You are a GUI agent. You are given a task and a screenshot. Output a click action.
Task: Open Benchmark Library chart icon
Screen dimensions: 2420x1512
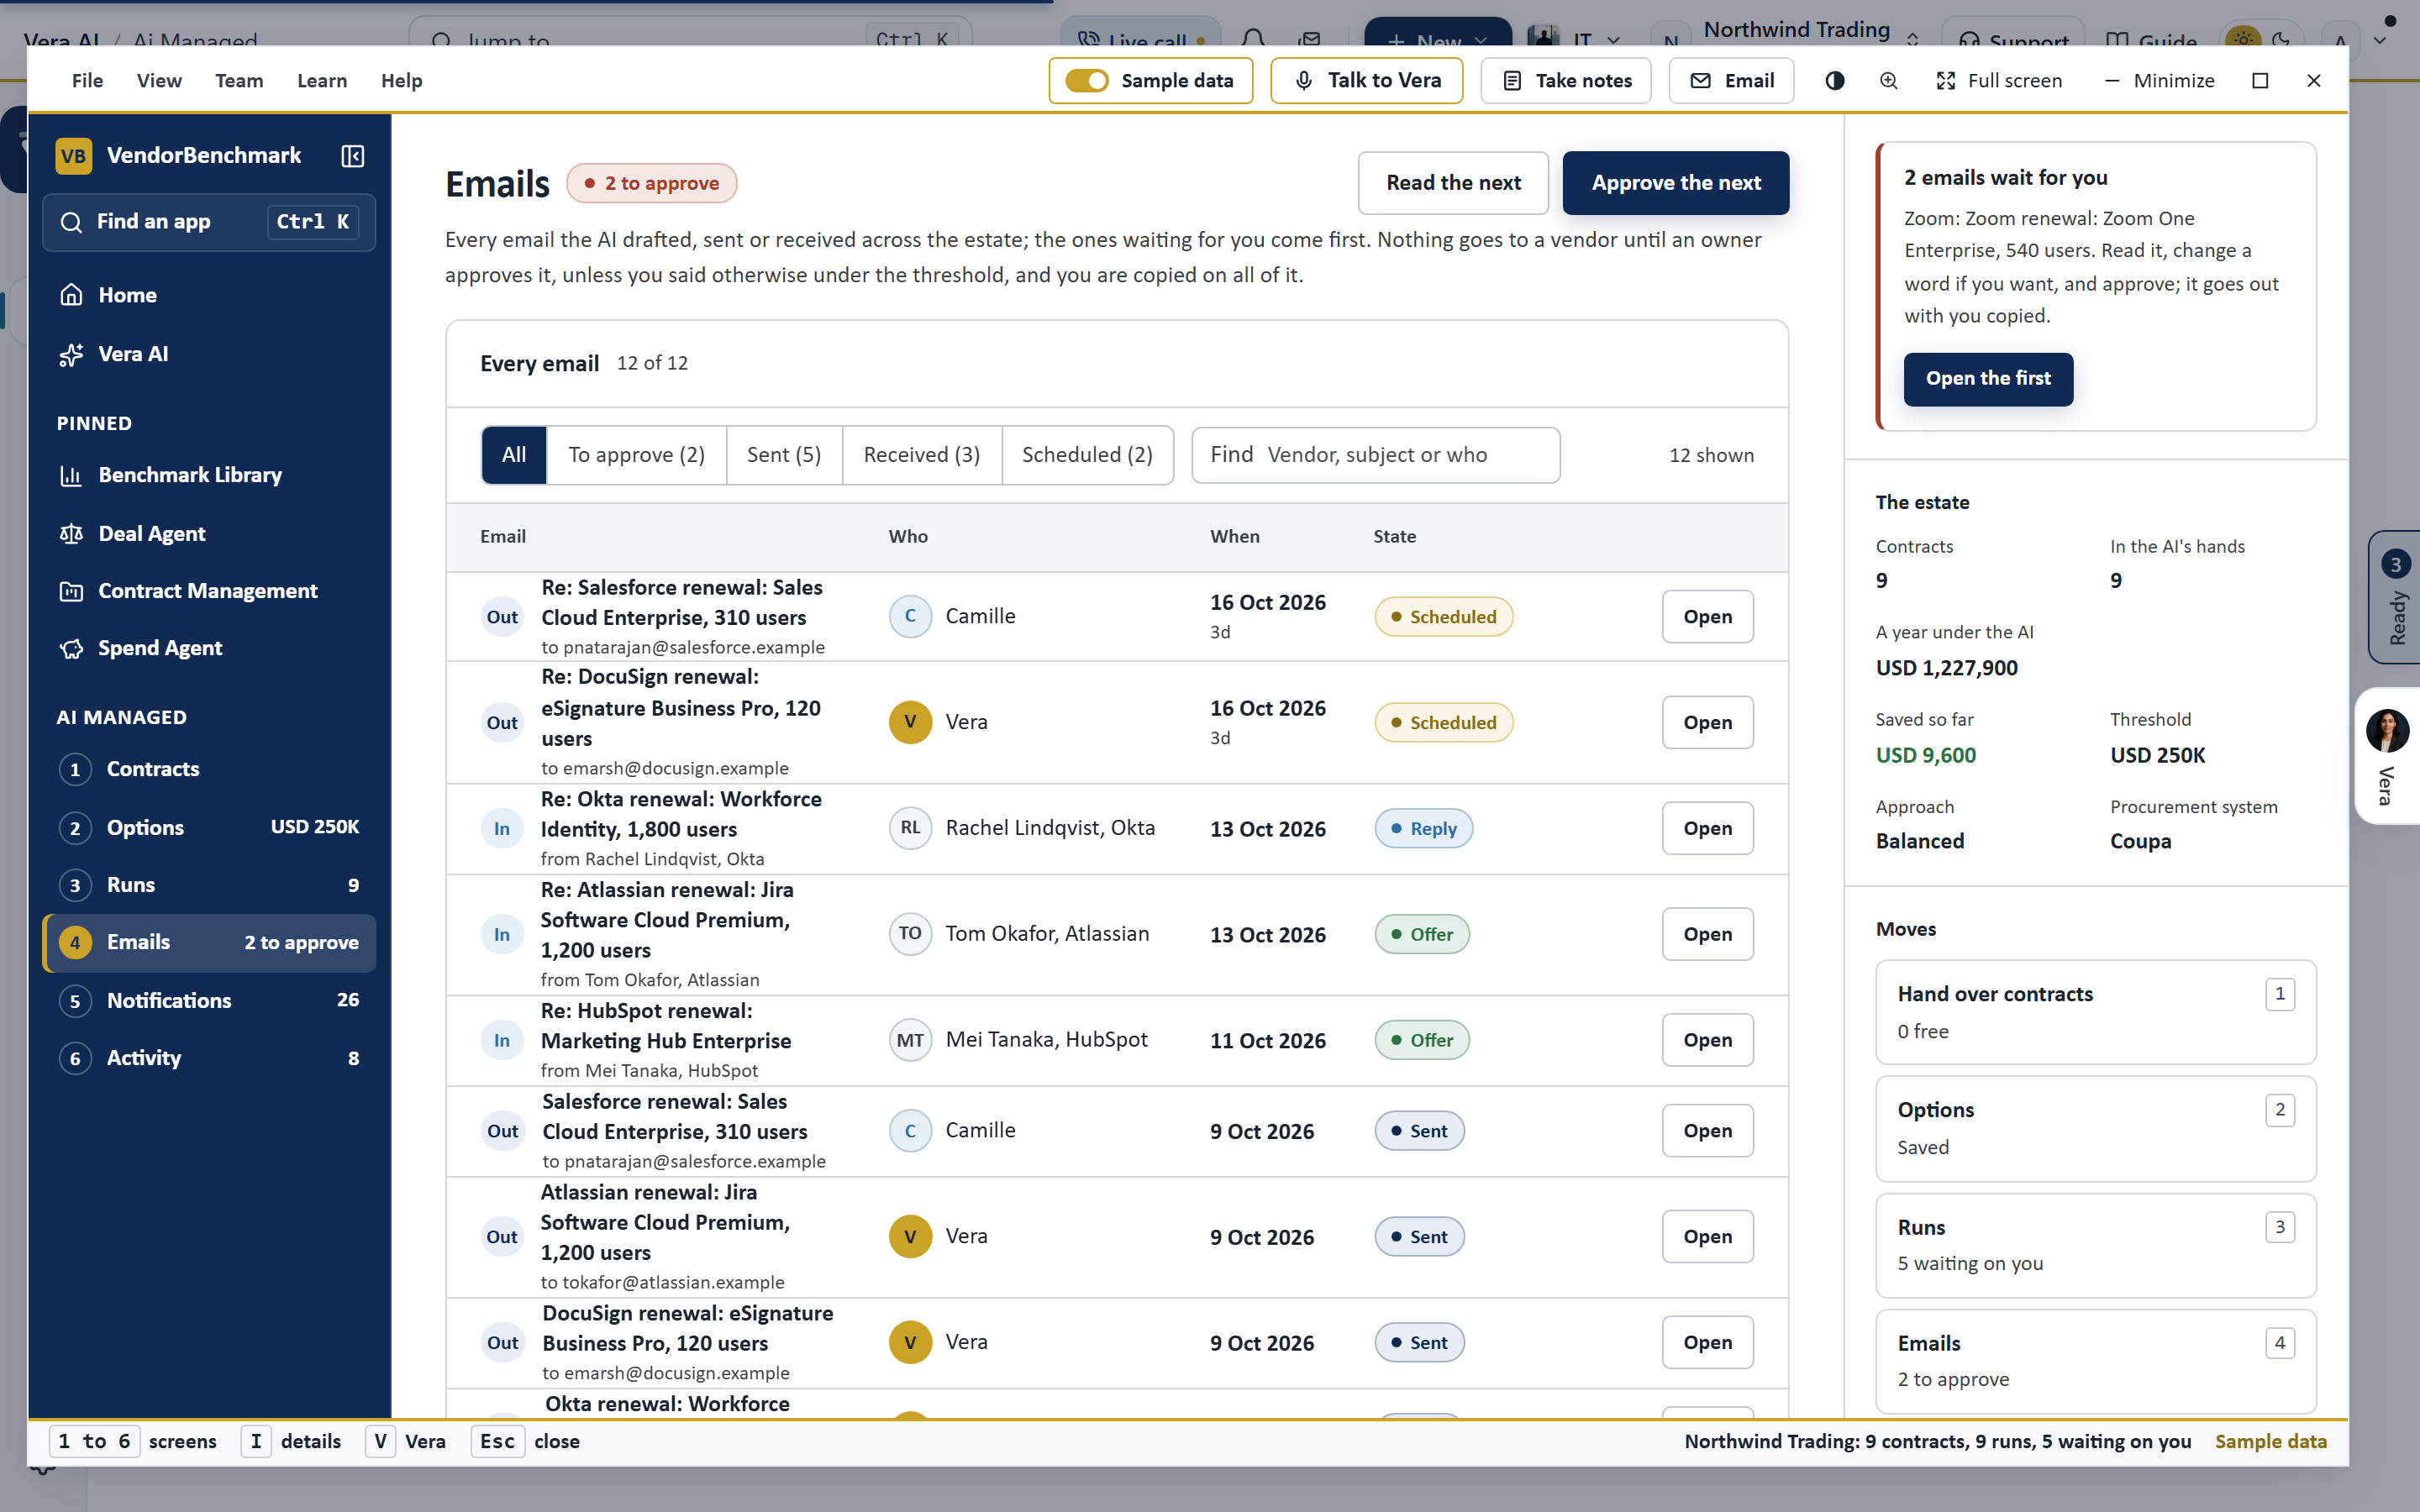[71, 475]
